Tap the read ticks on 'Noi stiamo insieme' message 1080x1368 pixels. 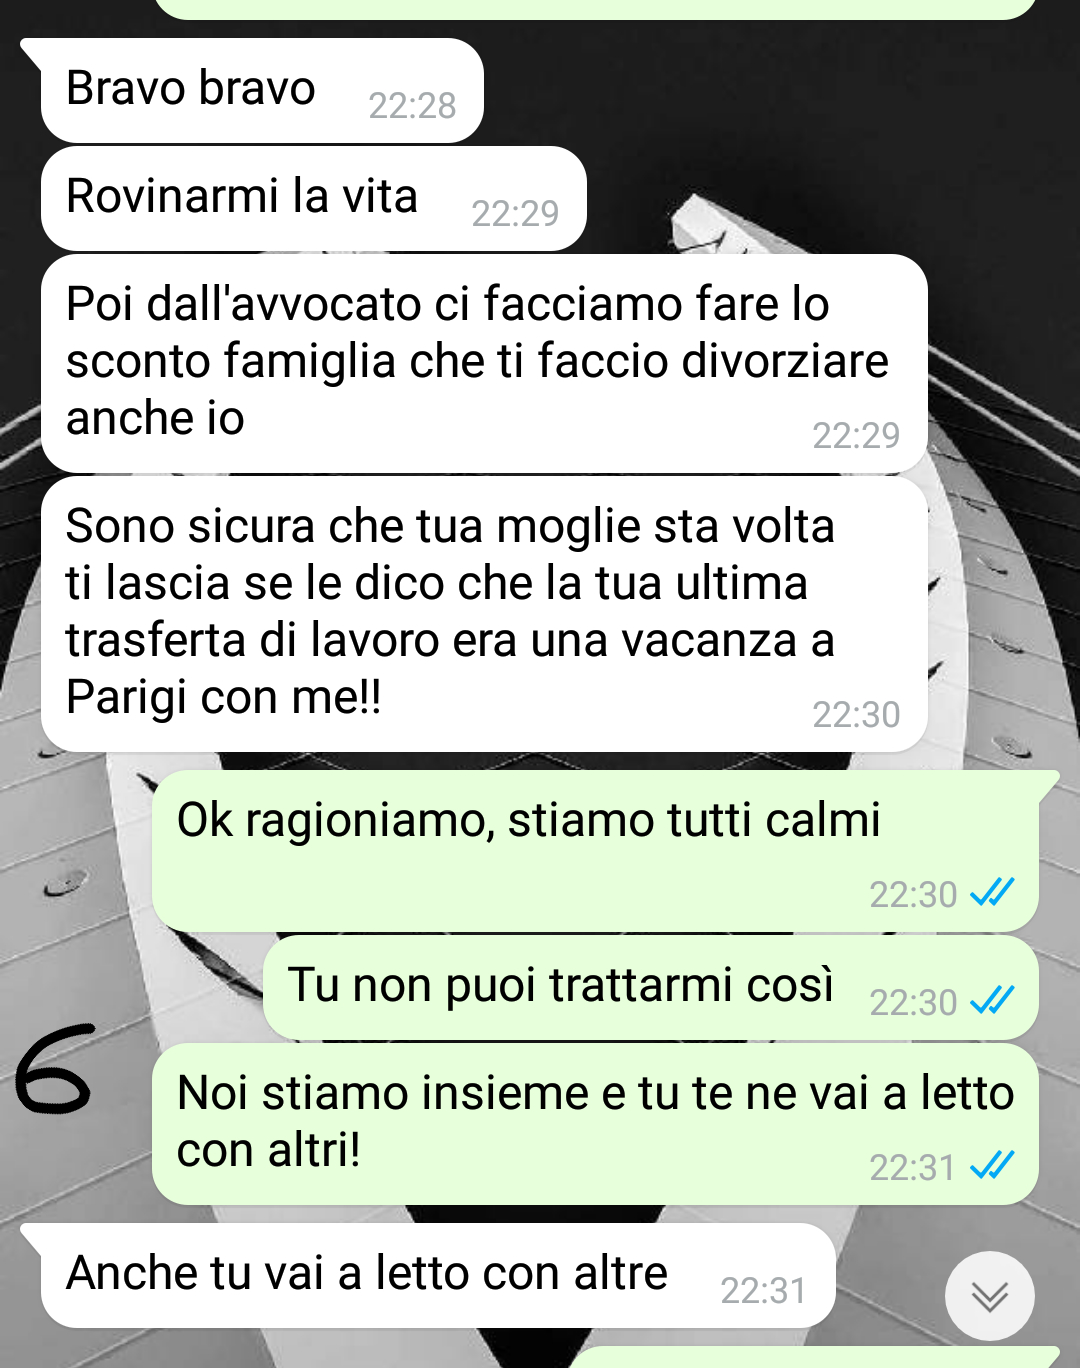[x=992, y=1166]
